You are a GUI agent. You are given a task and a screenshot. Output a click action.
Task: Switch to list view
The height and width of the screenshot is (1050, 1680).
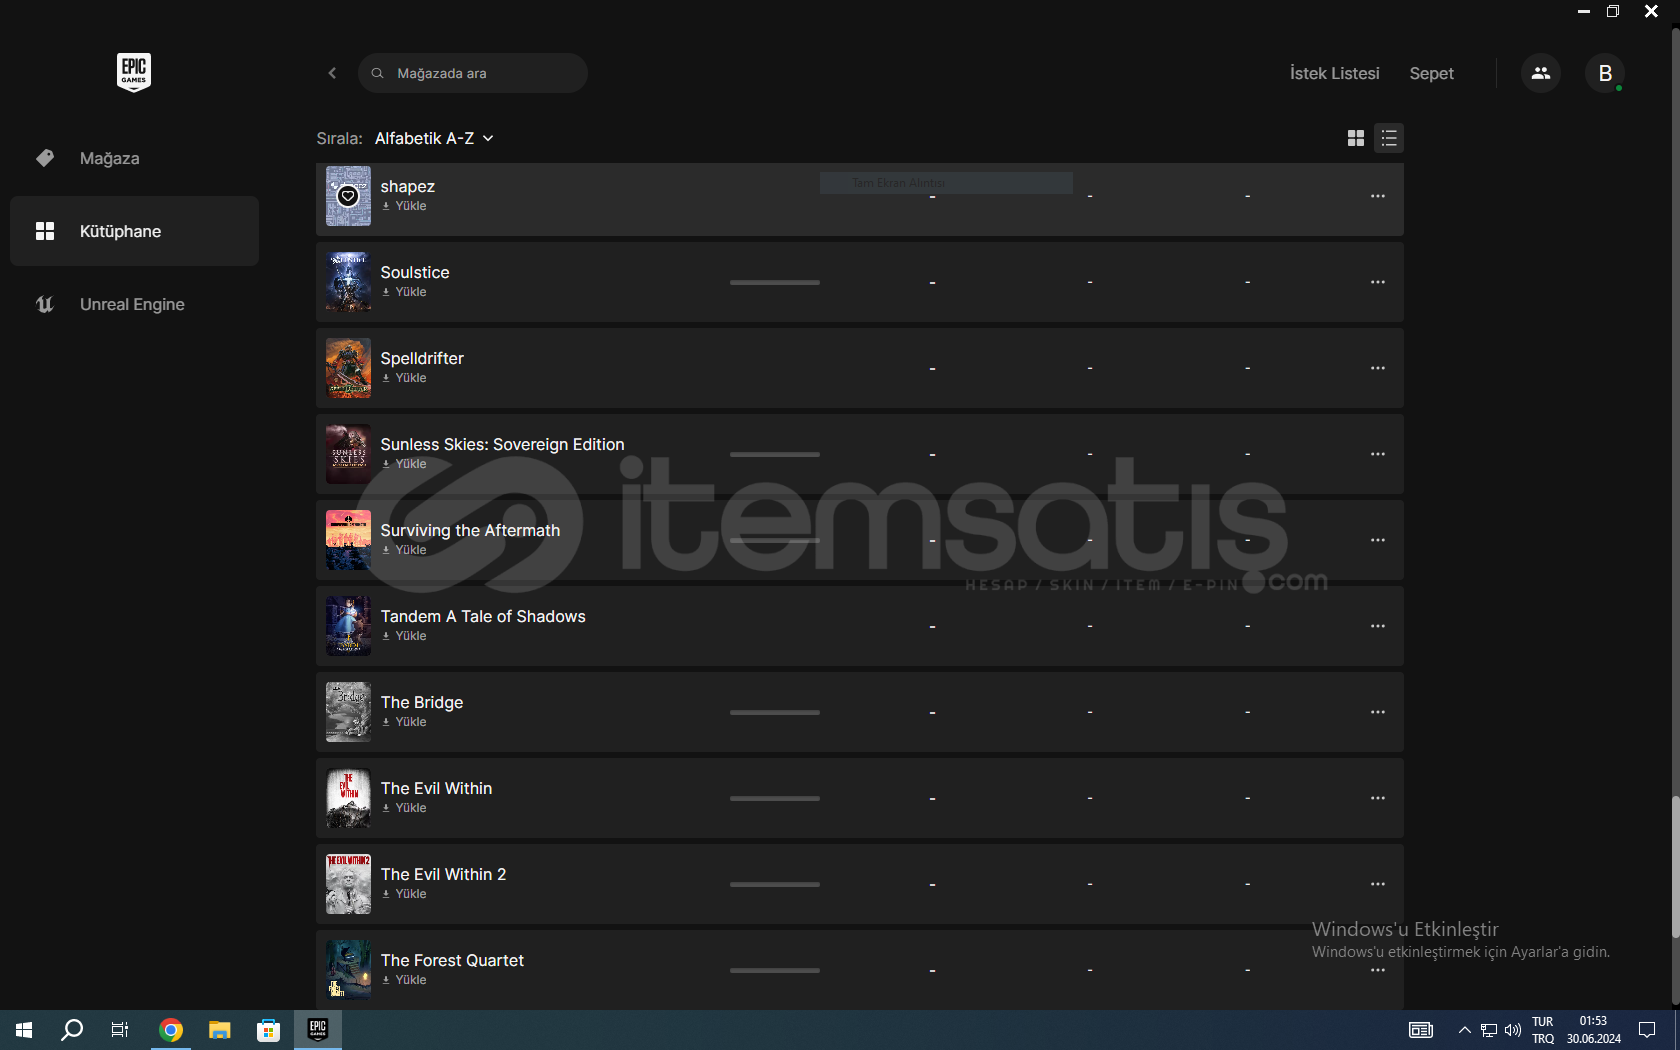click(1389, 138)
